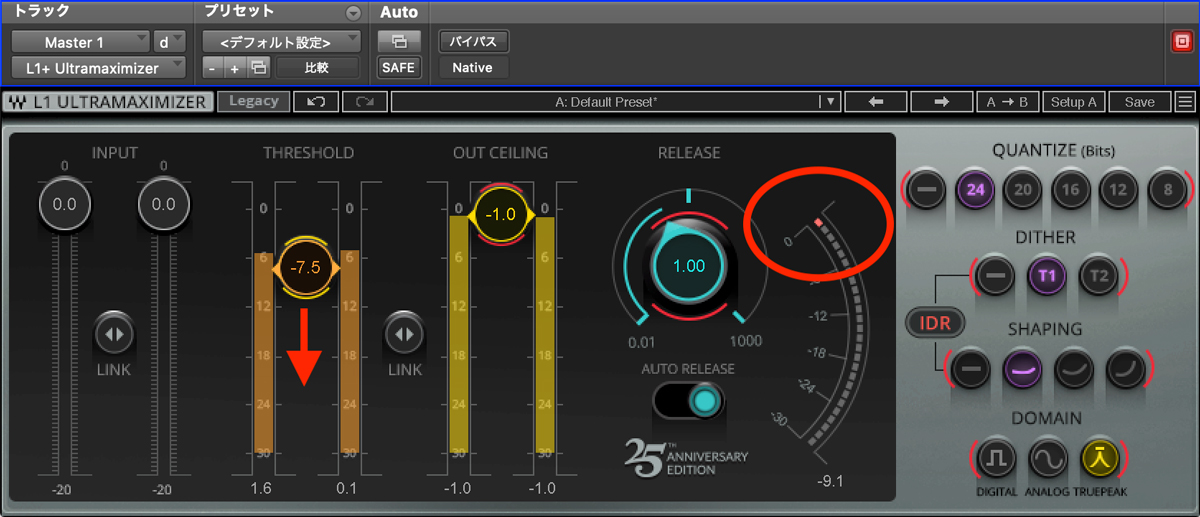This screenshot has height=517, width=1200.
Task: Open the Master 1 track selector
Action: tap(80, 42)
